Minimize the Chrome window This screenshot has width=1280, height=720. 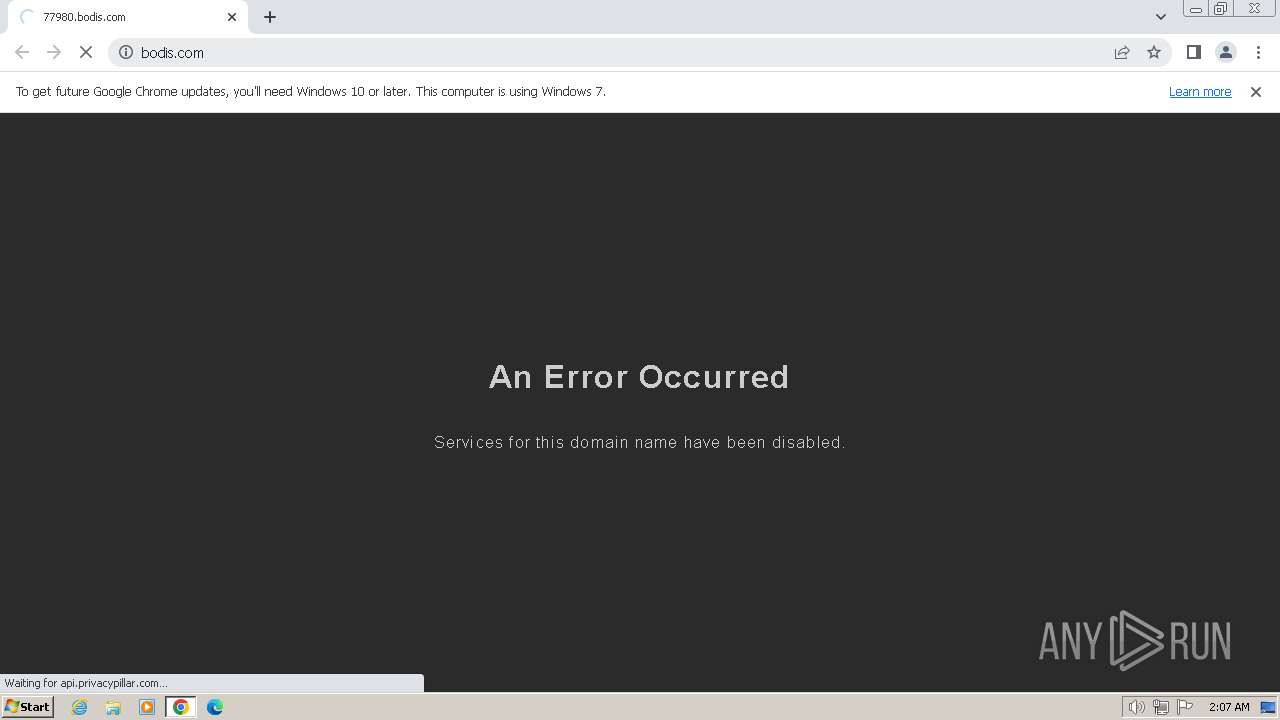1195,9
